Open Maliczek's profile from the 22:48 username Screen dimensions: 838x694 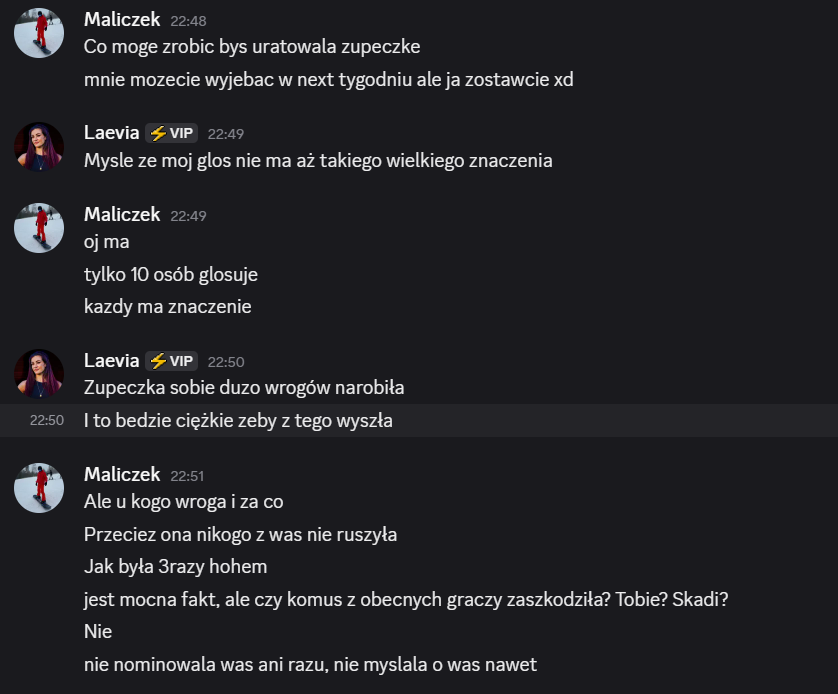pyautogui.click(x=122, y=19)
